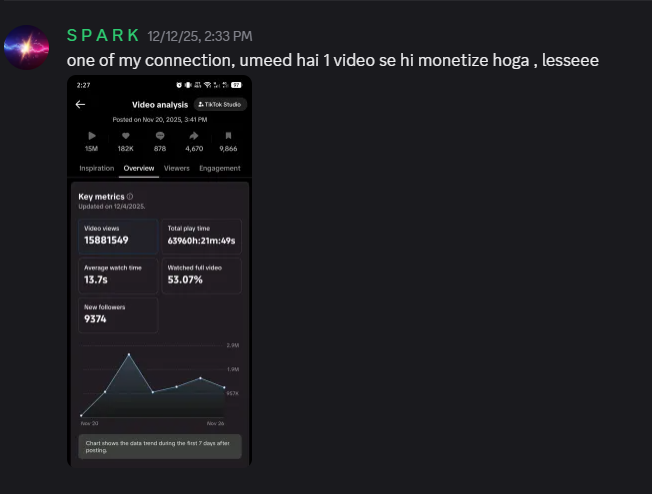
Task: Select the Video views metric card
Action: pos(118,236)
